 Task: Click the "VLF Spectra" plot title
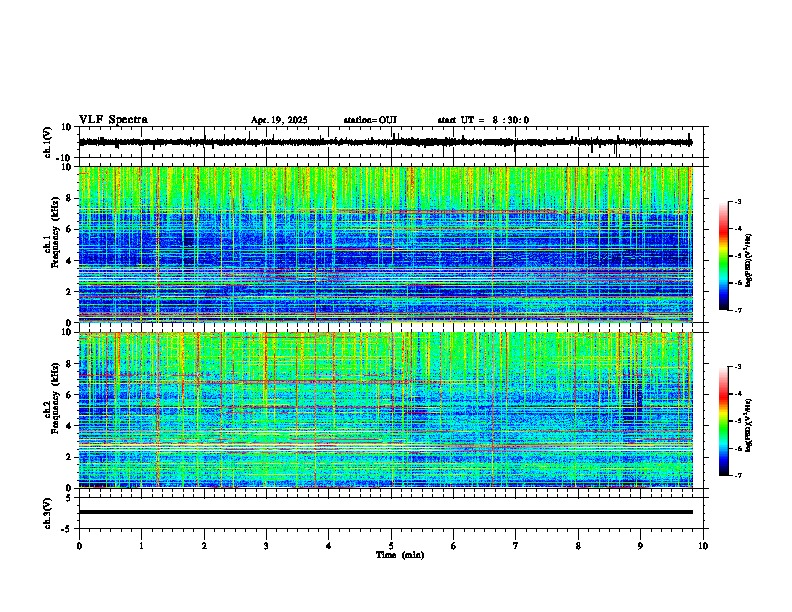coord(113,120)
